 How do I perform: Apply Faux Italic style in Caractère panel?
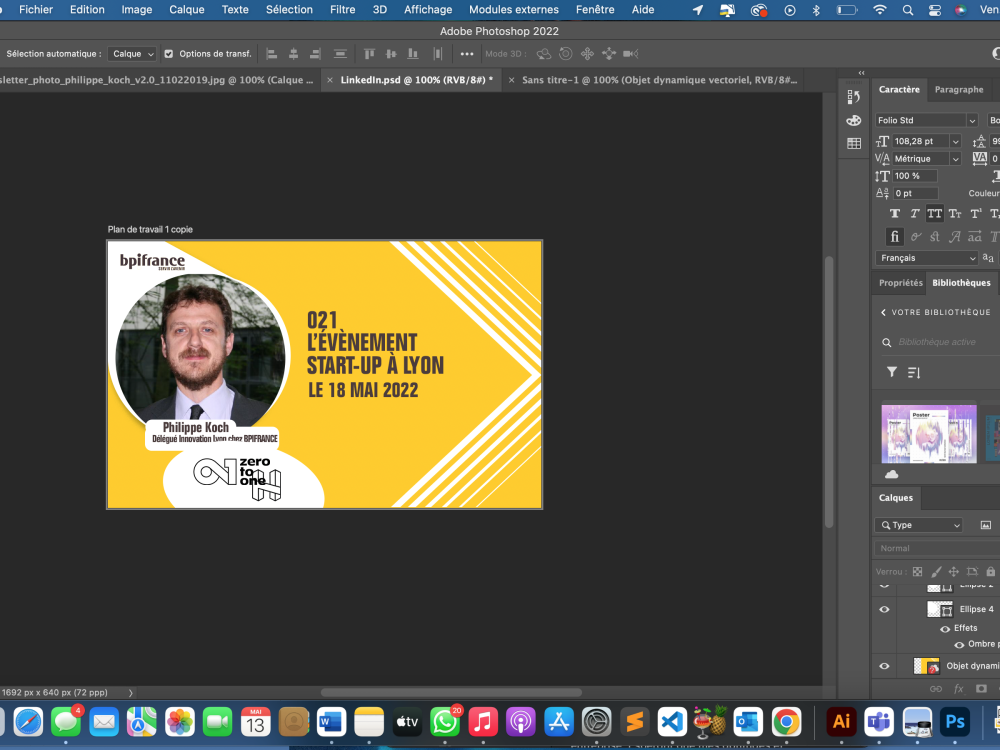915,214
